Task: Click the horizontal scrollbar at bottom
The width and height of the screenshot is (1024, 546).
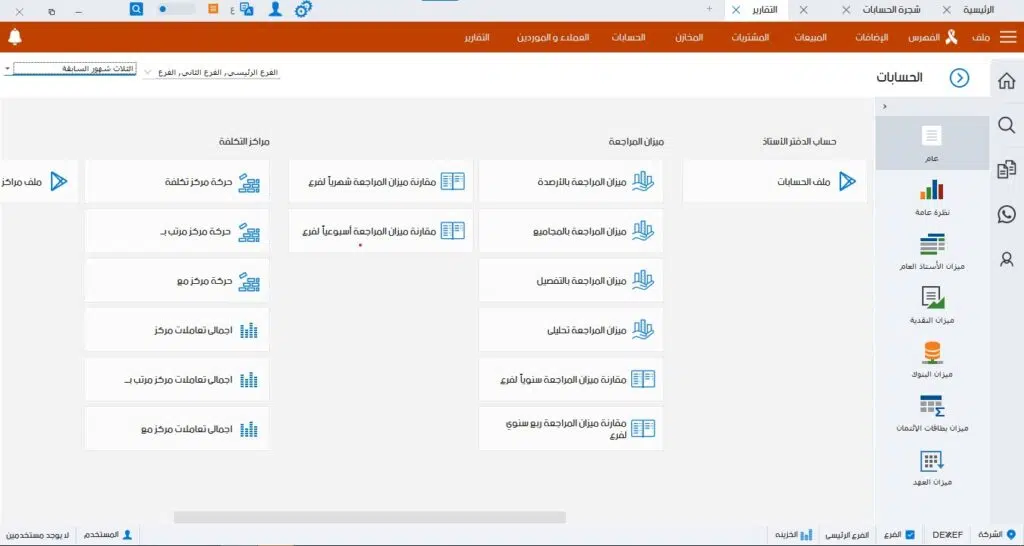Action: 370,517
